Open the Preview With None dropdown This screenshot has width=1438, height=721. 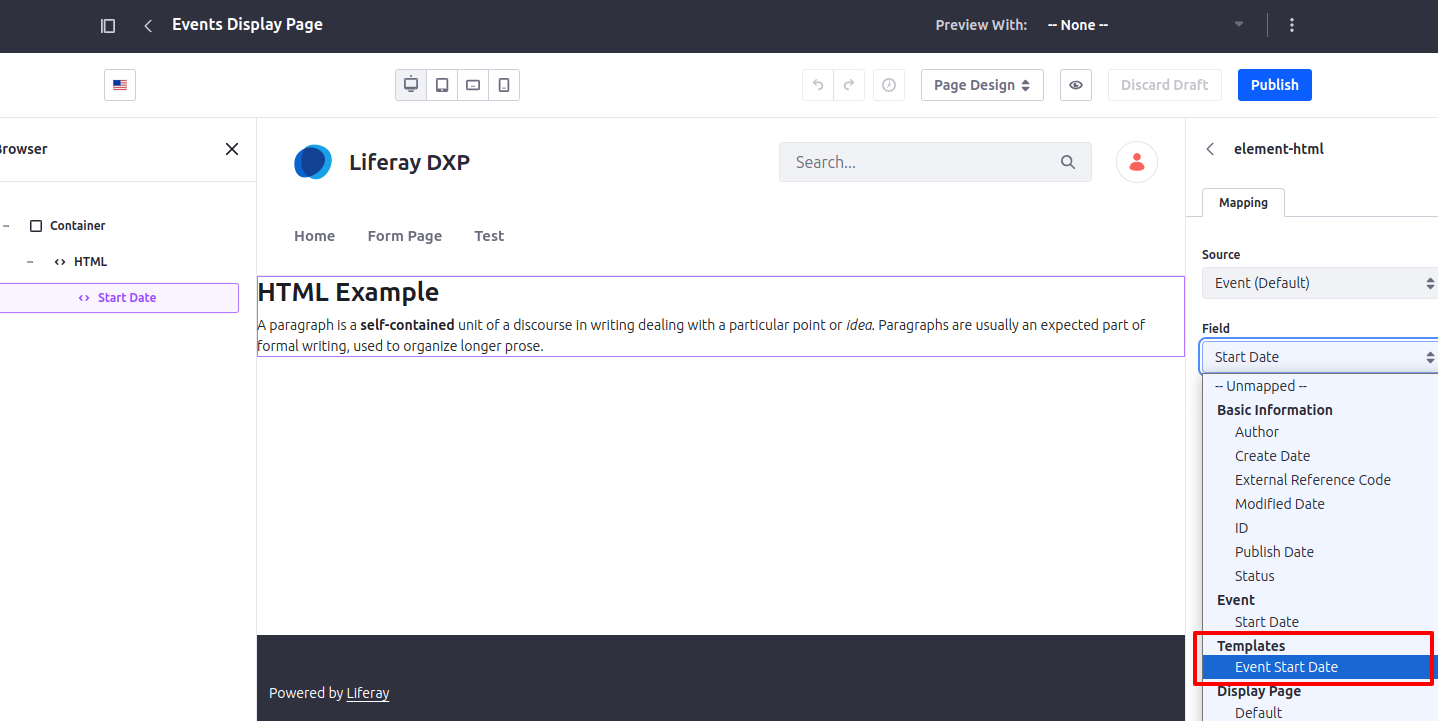click(1146, 25)
